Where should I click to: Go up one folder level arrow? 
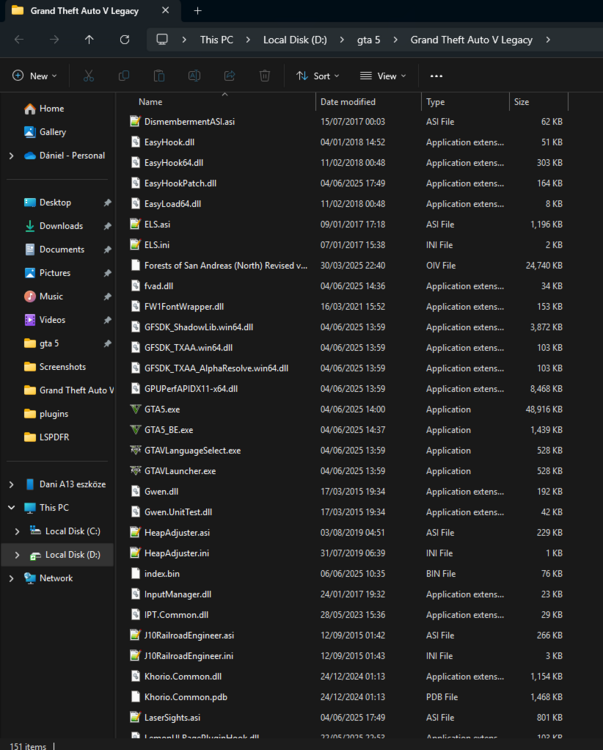[x=89, y=40]
